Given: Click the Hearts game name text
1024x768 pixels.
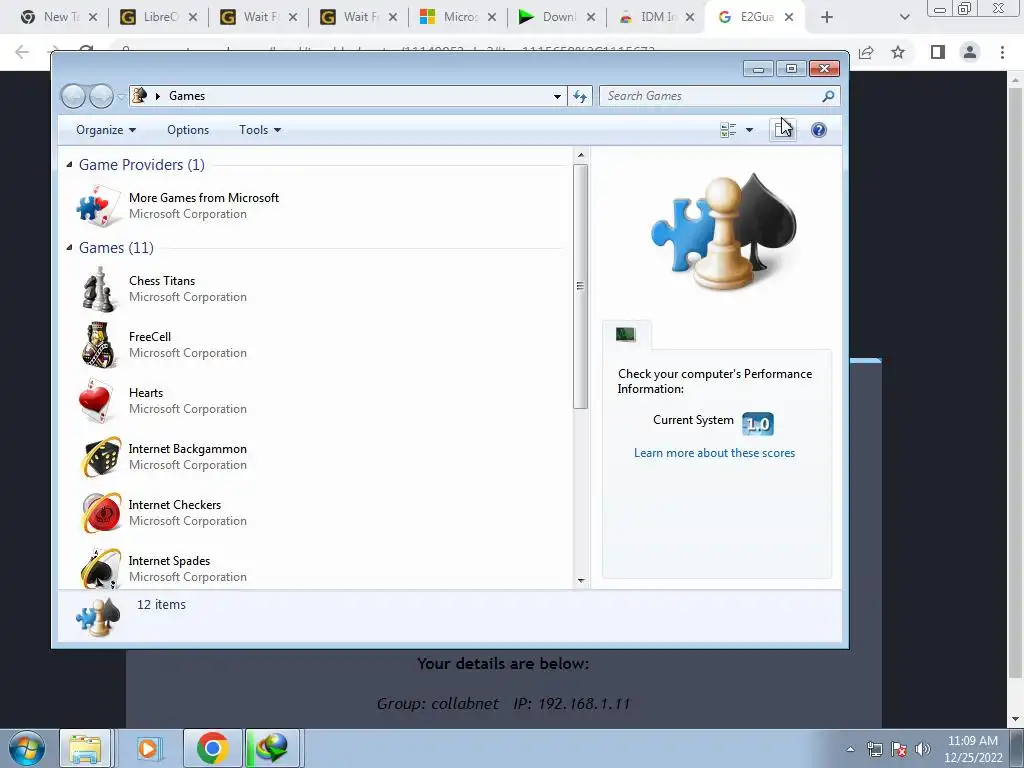Looking at the screenshot, I should pyautogui.click(x=146, y=392).
